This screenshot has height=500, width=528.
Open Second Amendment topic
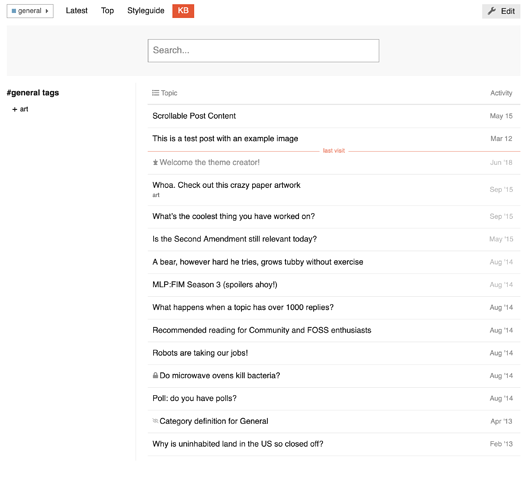coord(235,239)
